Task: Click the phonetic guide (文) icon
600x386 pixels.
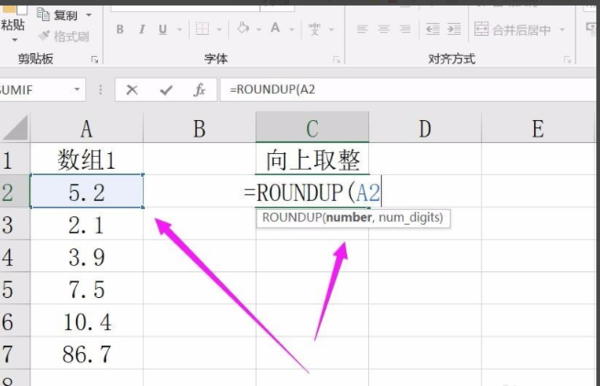Action: 315,29
